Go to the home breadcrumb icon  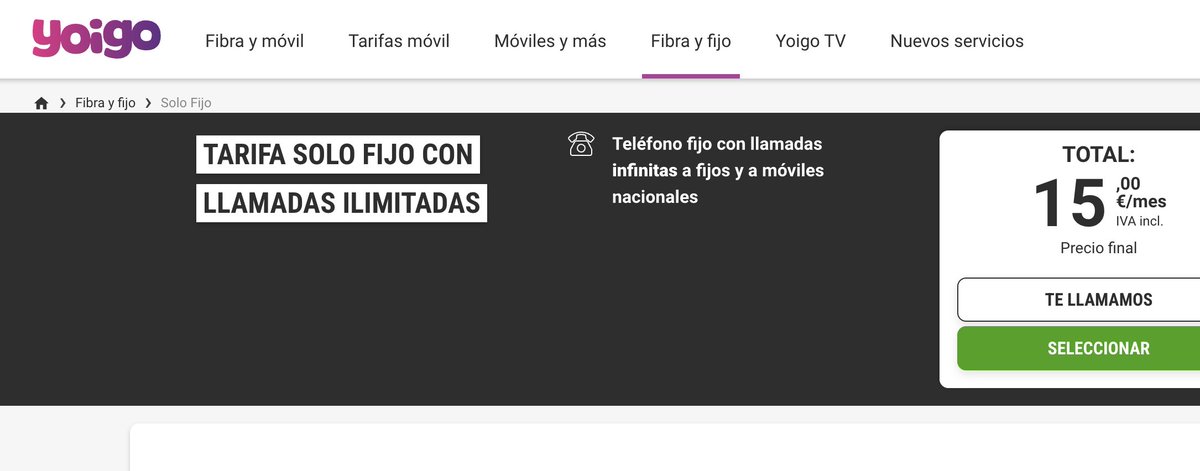pyautogui.click(x=41, y=103)
